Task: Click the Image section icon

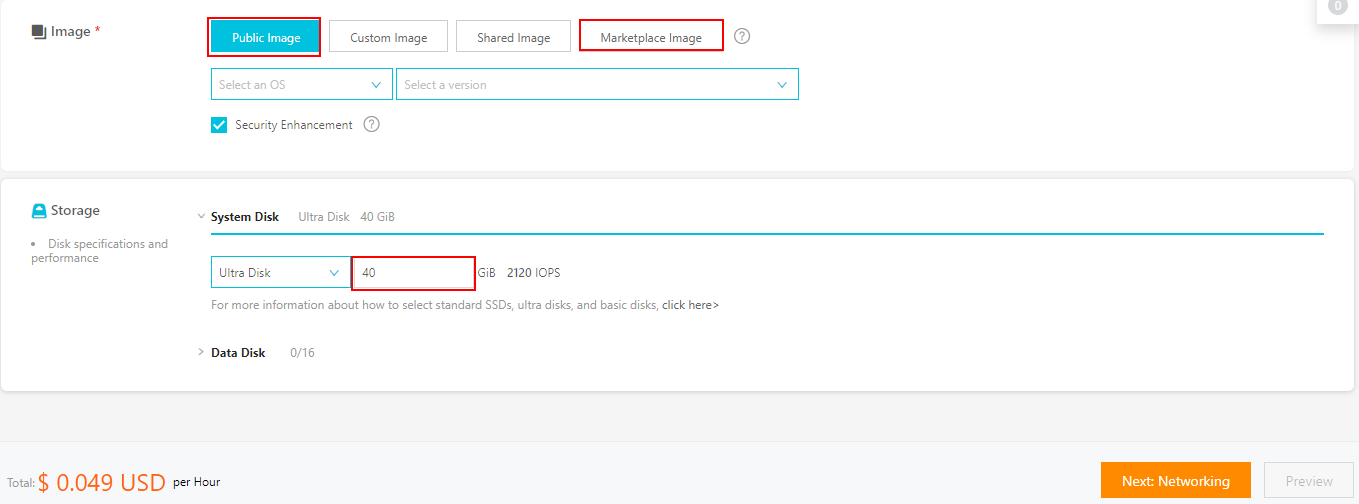Action: coord(39,31)
